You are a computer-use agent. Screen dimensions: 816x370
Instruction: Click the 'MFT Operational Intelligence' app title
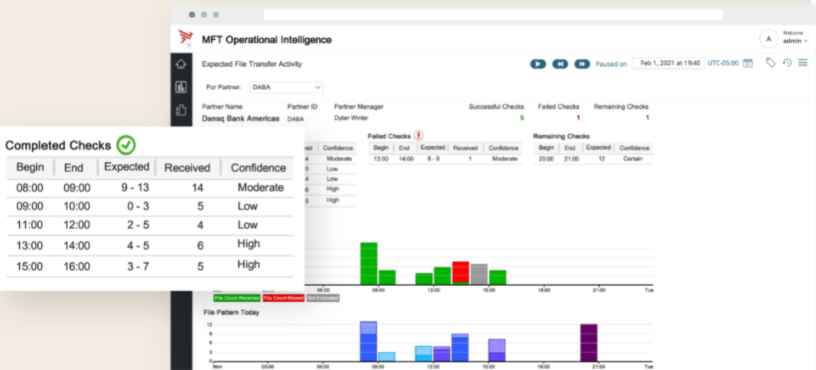coord(266,40)
